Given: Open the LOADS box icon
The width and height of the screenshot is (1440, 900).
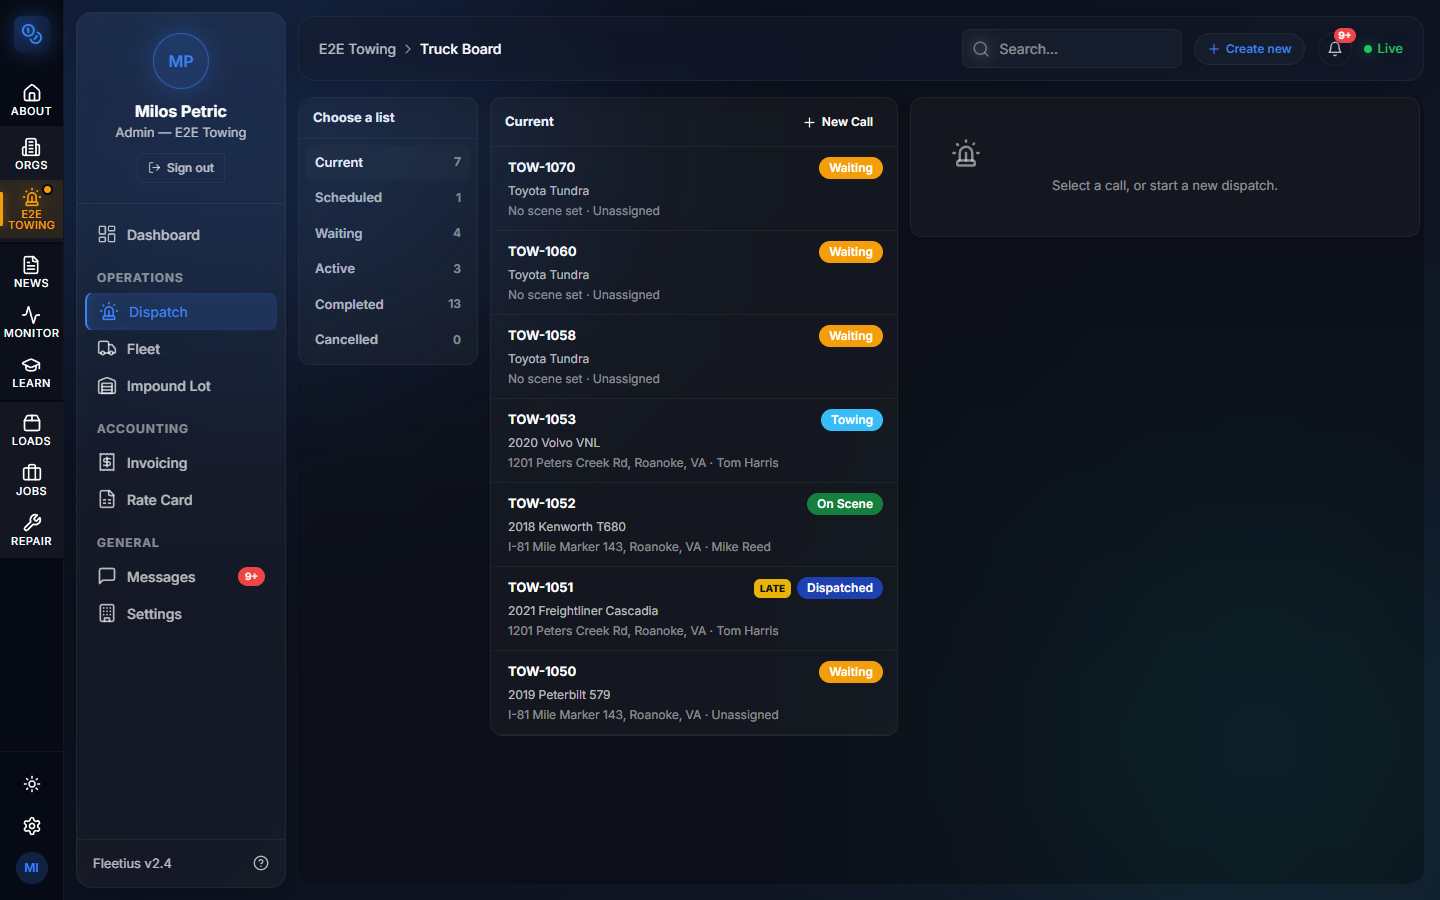Looking at the screenshot, I should point(31,430).
